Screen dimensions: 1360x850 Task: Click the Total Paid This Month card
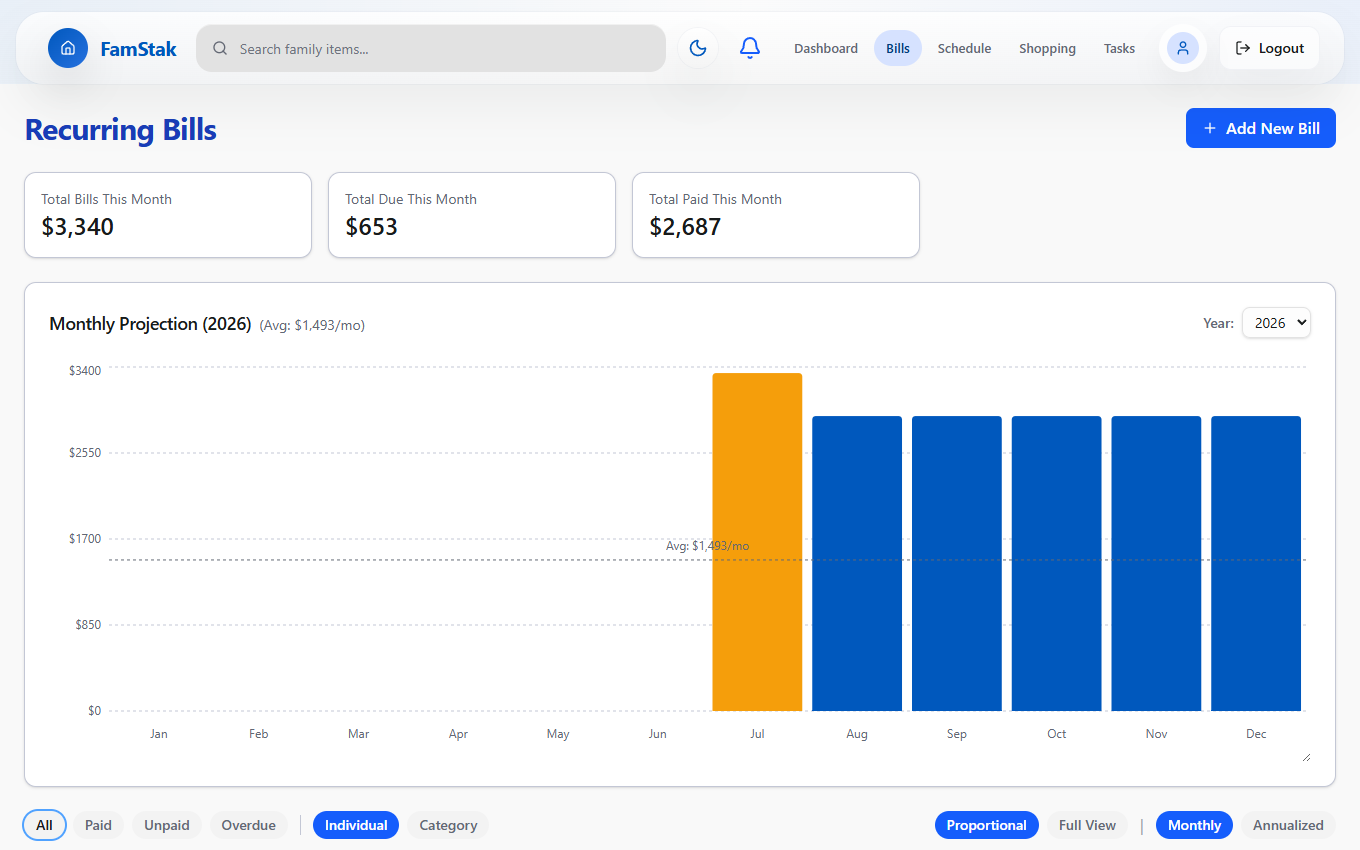coord(776,215)
